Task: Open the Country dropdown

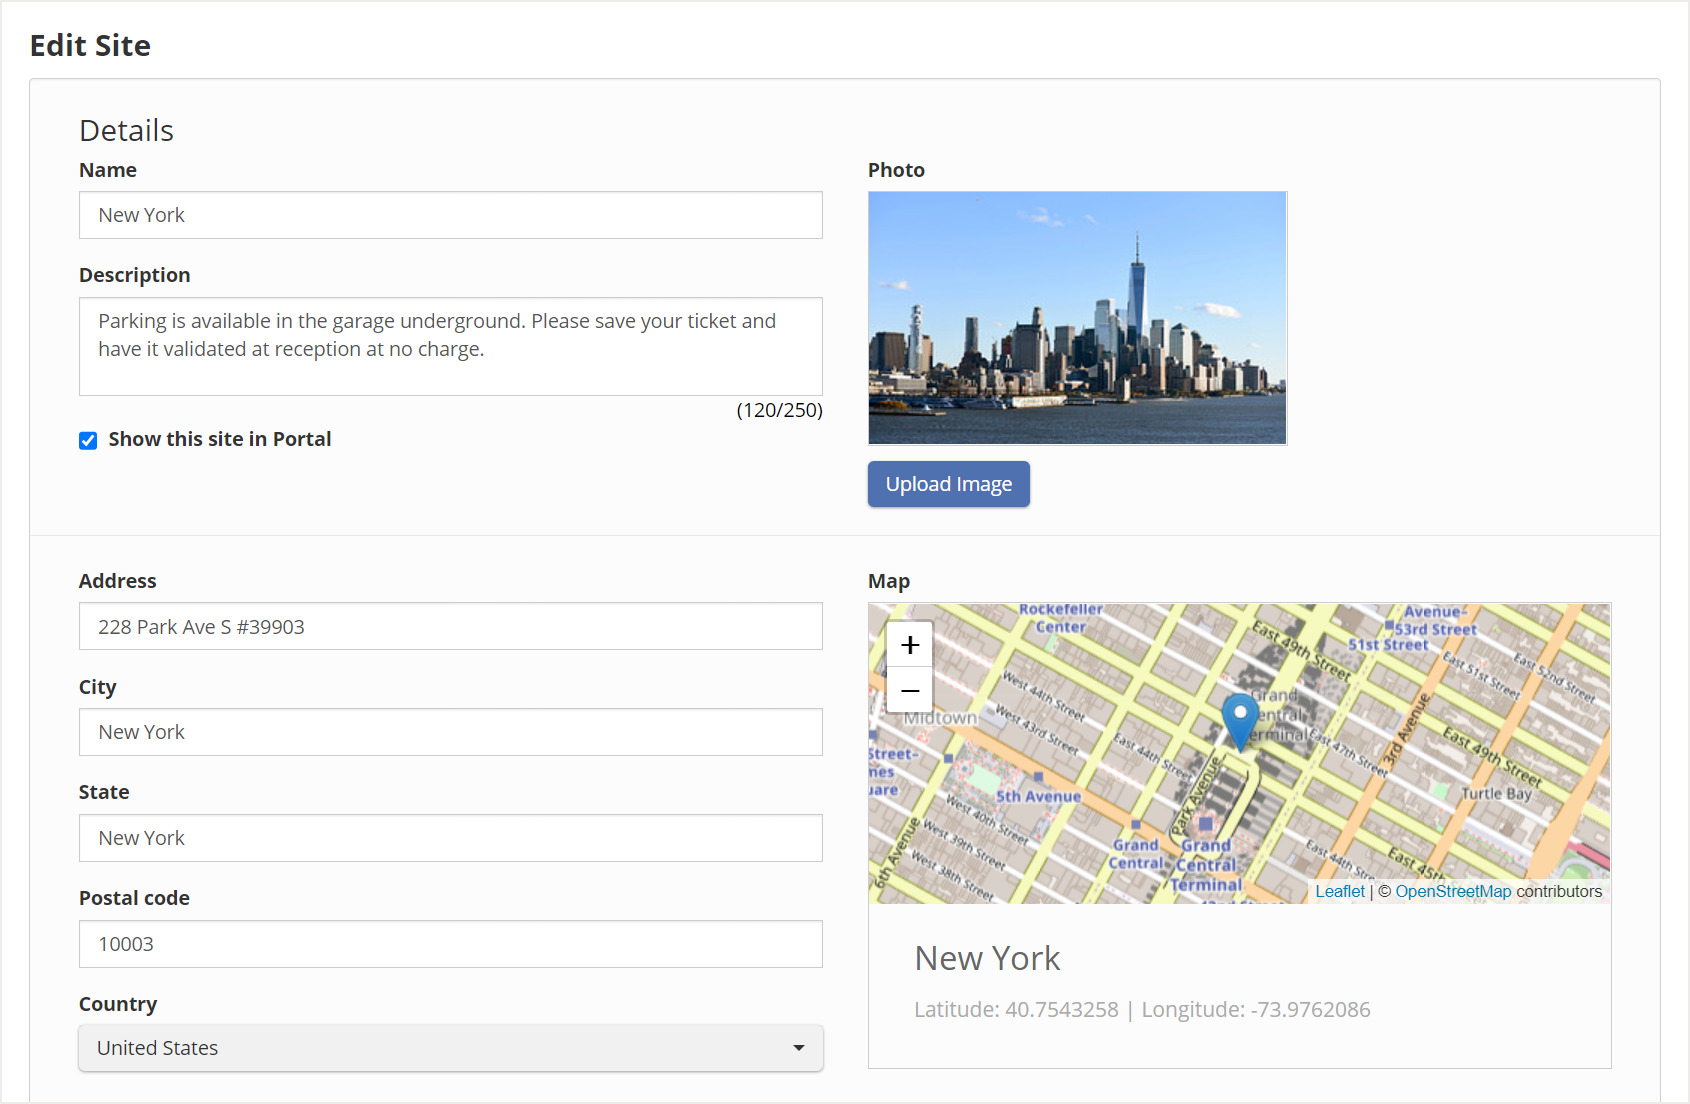Action: [450, 1048]
